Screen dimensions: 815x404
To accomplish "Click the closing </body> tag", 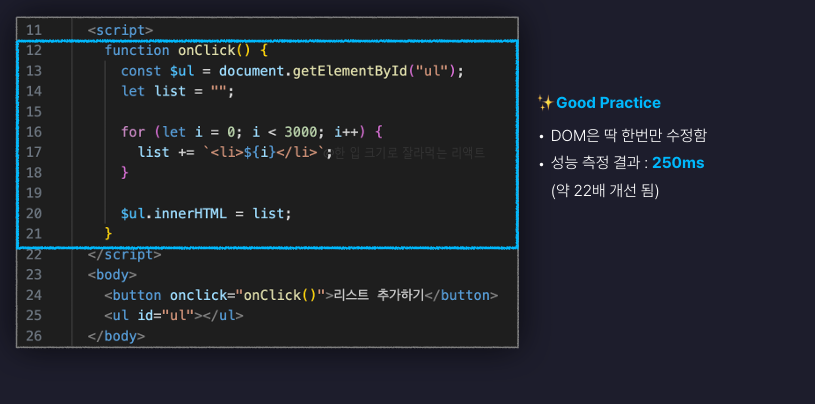I will pos(116,336).
